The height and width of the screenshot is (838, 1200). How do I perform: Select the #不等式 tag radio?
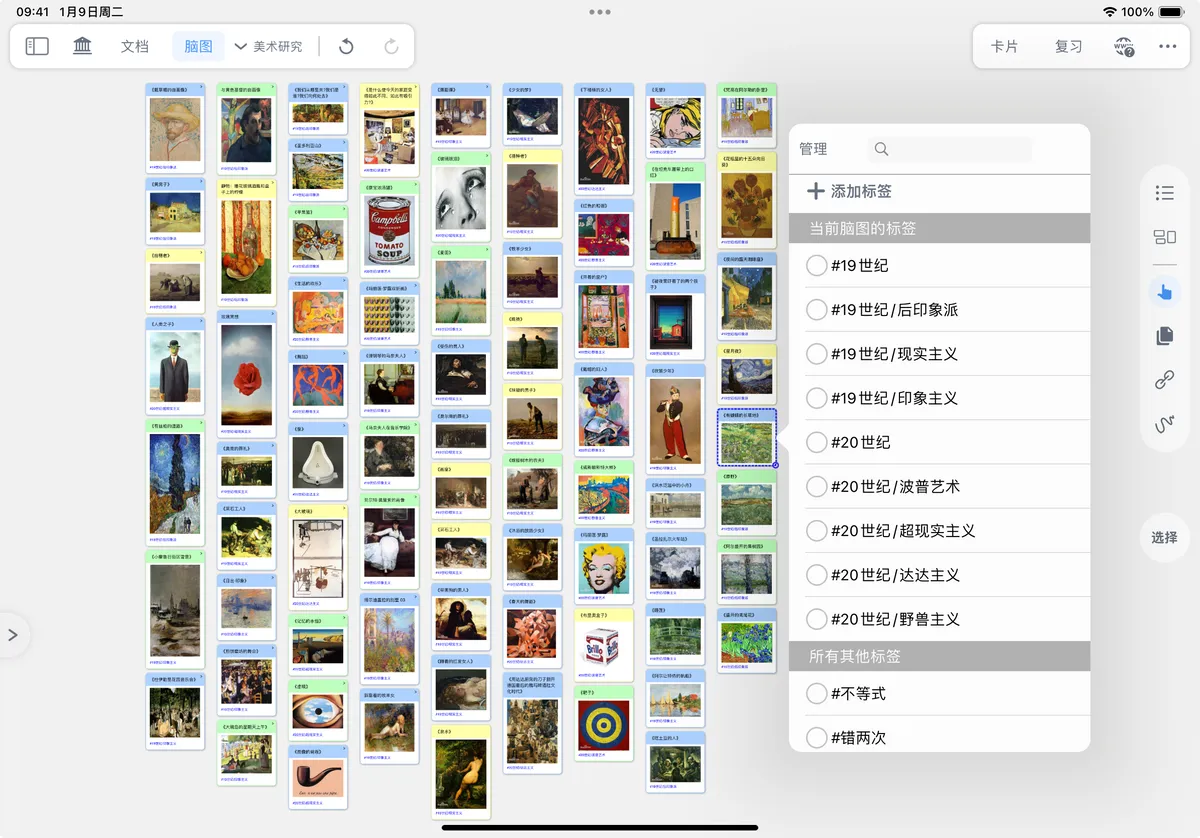[816, 694]
